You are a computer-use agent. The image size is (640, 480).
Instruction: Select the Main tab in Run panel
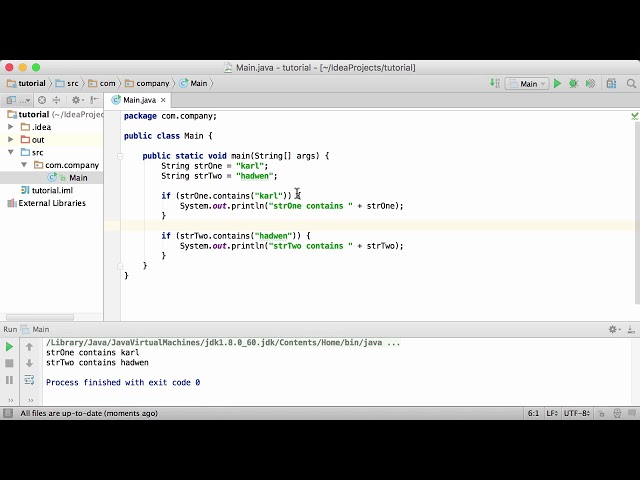tap(35, 329)
